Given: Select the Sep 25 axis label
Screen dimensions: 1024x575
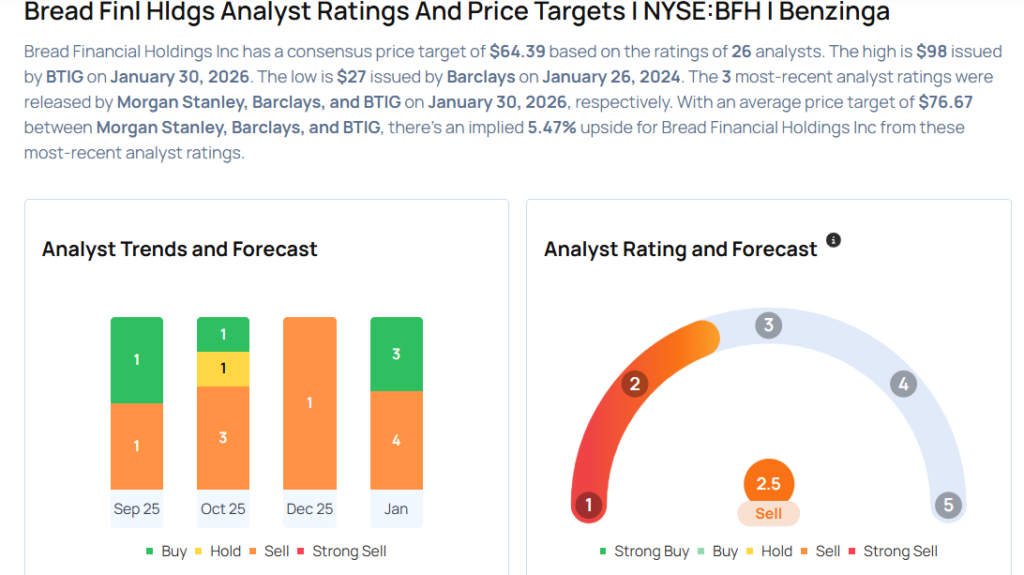Looking at the screenshot, I should tap(137, 509).
